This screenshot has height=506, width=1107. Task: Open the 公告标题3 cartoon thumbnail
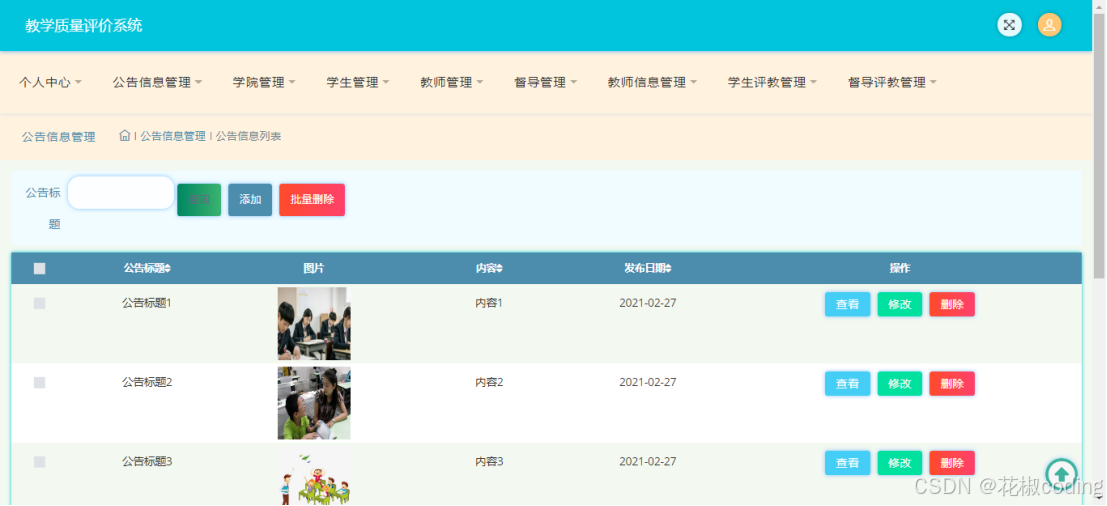click(313, 478)
